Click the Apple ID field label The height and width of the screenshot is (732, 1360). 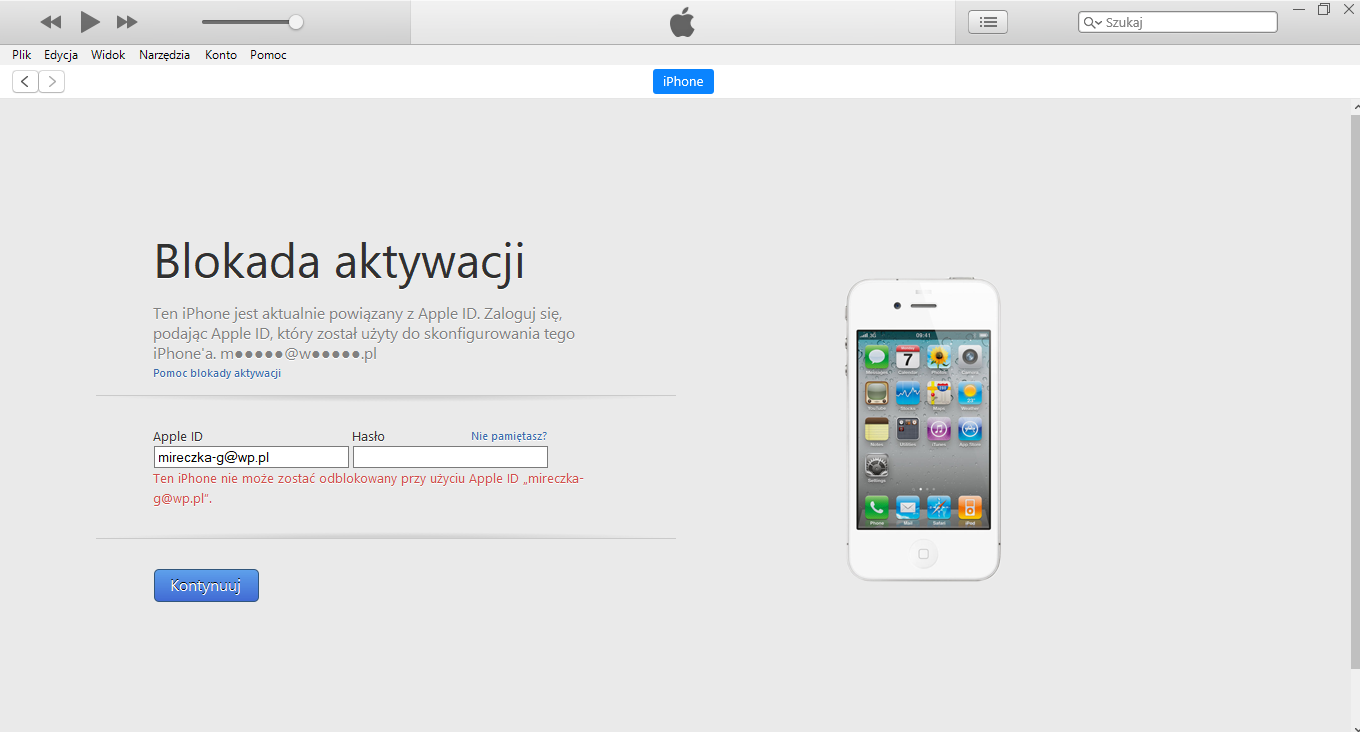(178, 436)
